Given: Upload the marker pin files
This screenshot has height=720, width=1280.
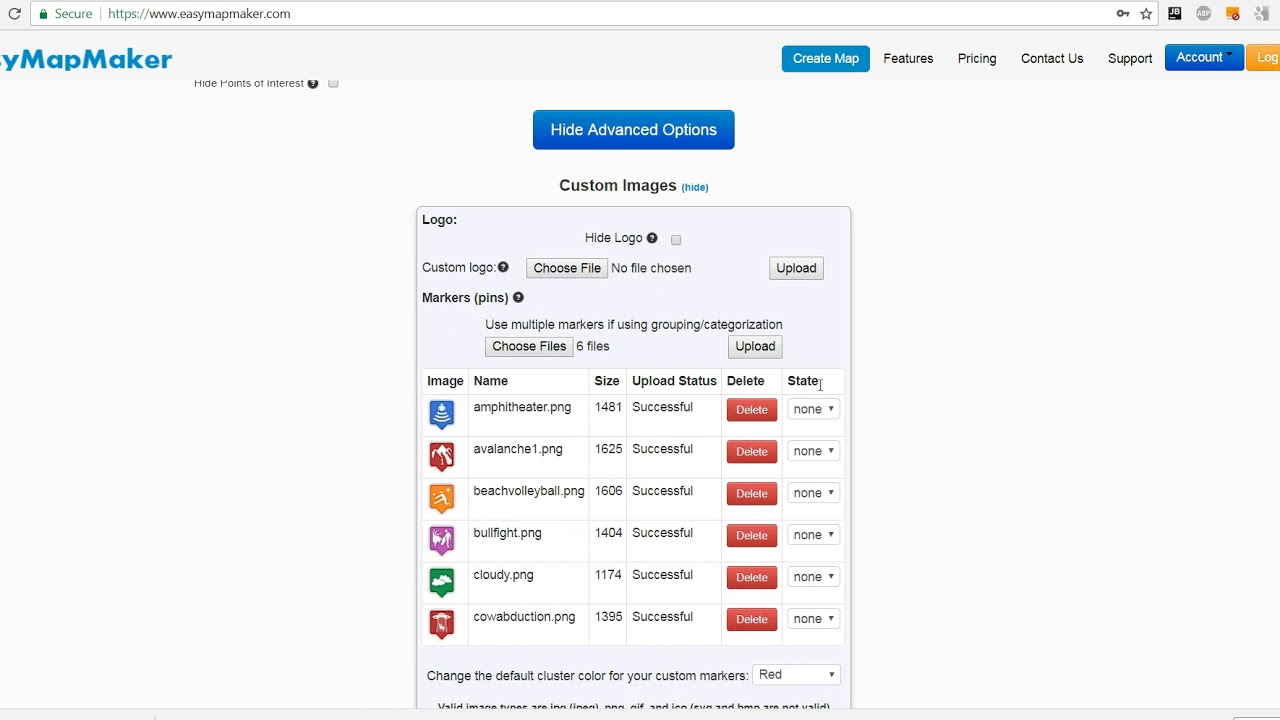Looking at the screenshot, I should 755,346.
